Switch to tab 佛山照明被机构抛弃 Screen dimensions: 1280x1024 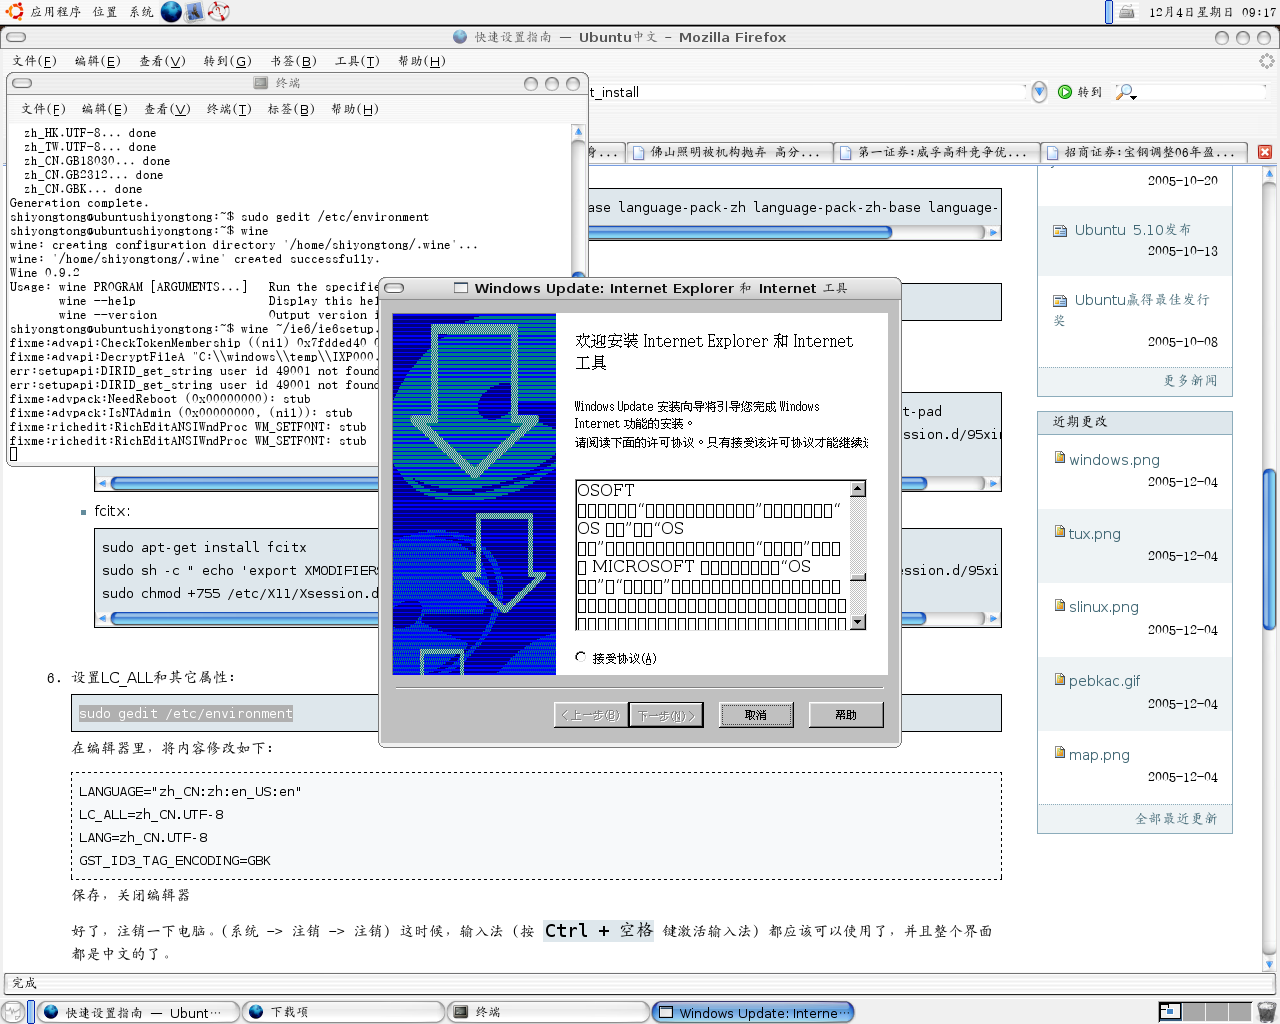pyautogui.click(x=731, y=152)
